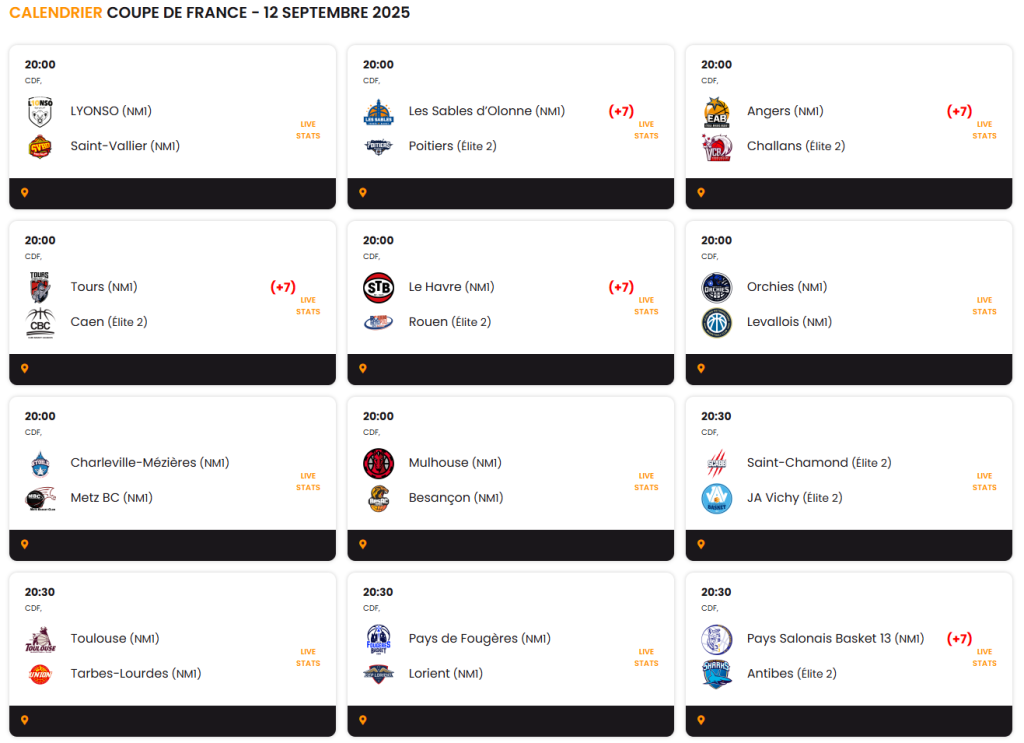Open Live Stats for Angers vs Challans
The height and width of the screenshot is (743, 1024).
984,130
